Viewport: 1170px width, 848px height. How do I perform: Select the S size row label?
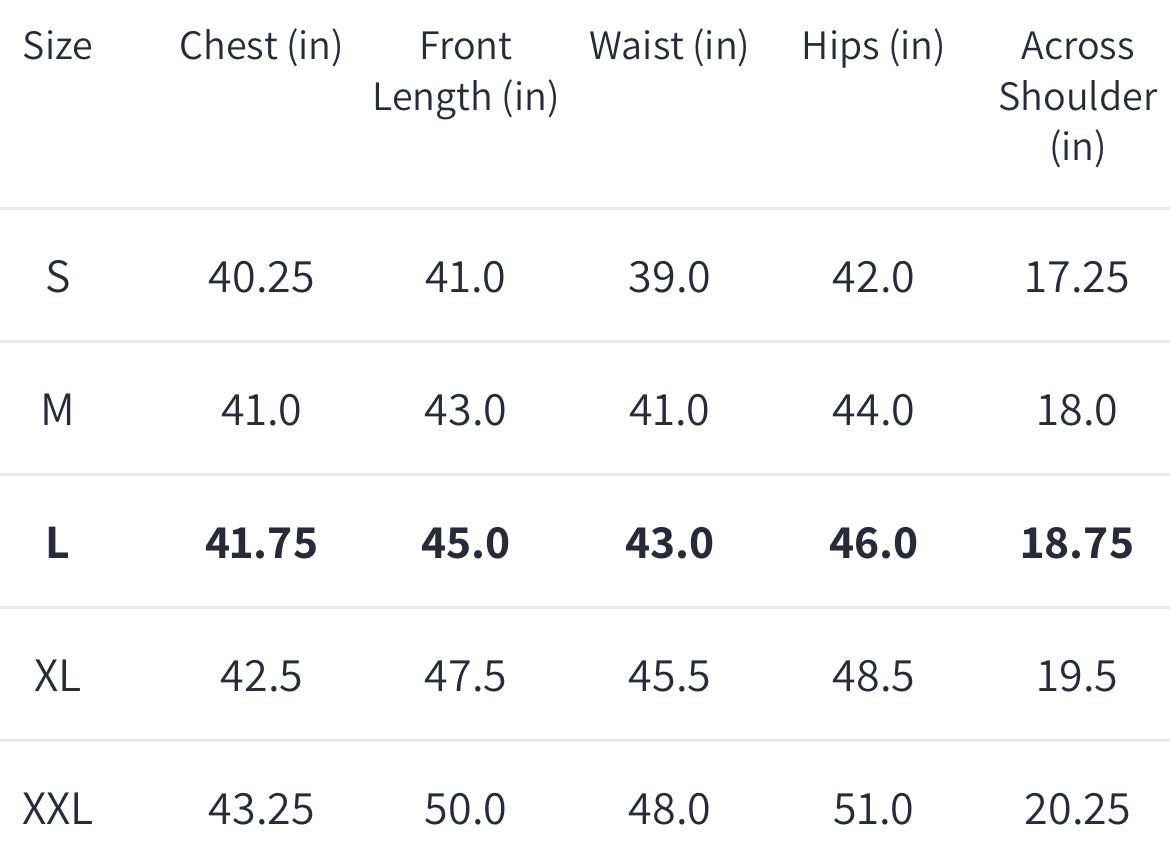(x=58, y=277)
